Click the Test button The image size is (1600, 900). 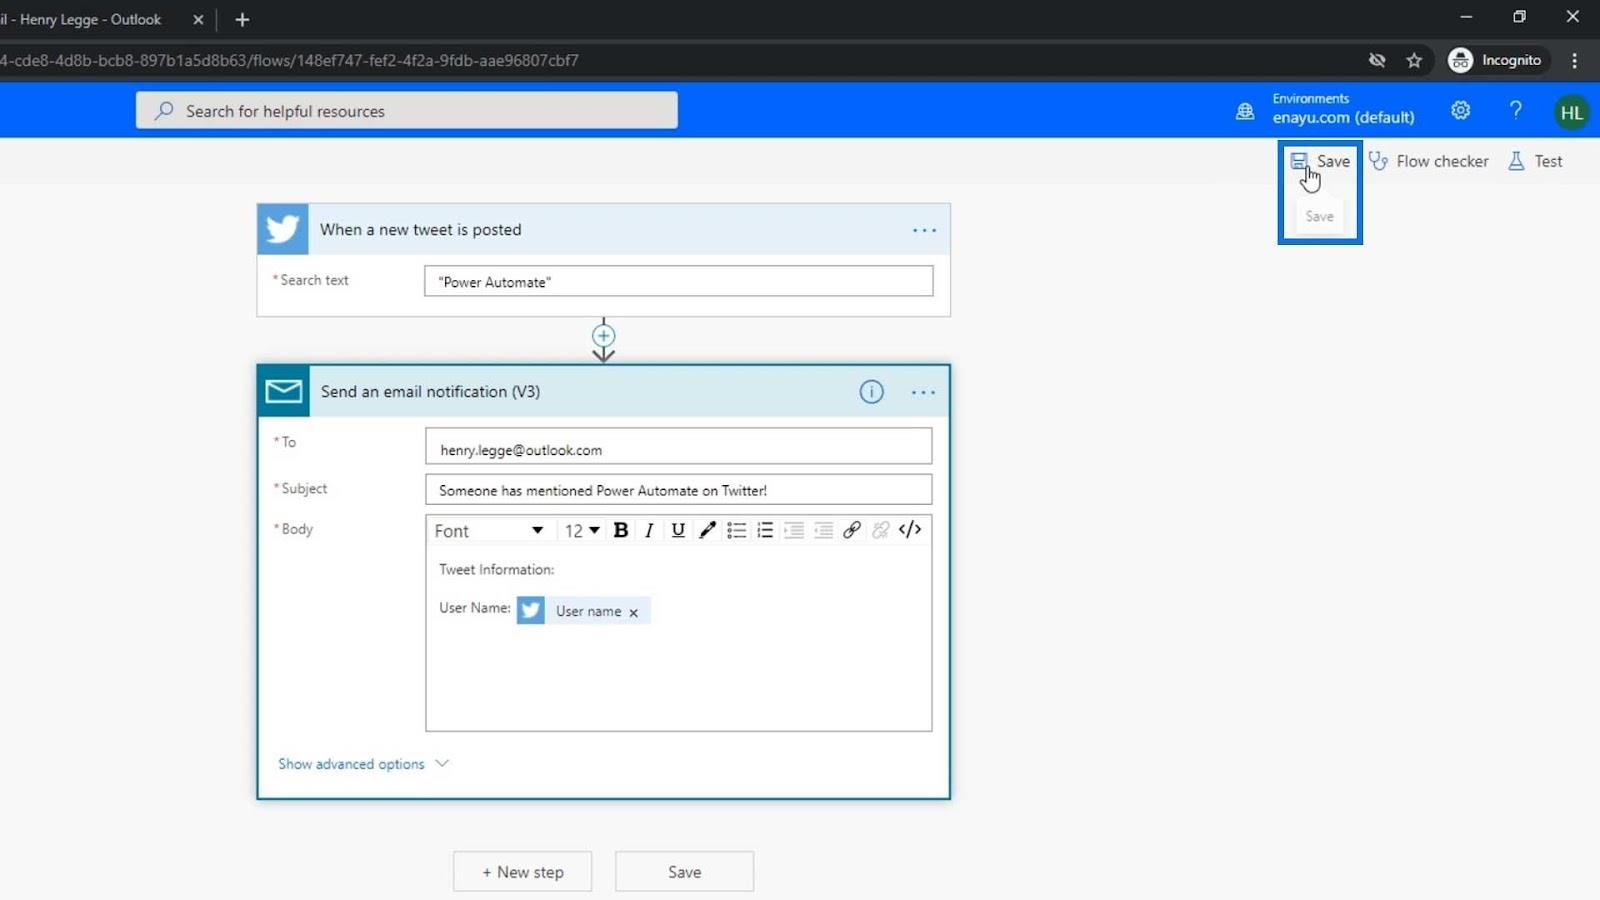click(1535, 161)
